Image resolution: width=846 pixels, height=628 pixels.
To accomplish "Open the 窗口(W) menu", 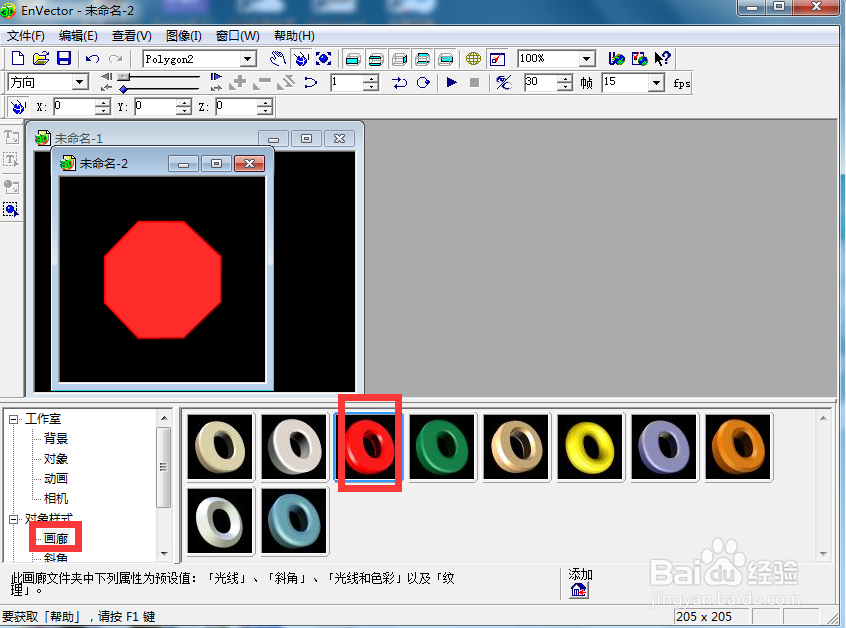I will tap(237, 36).
